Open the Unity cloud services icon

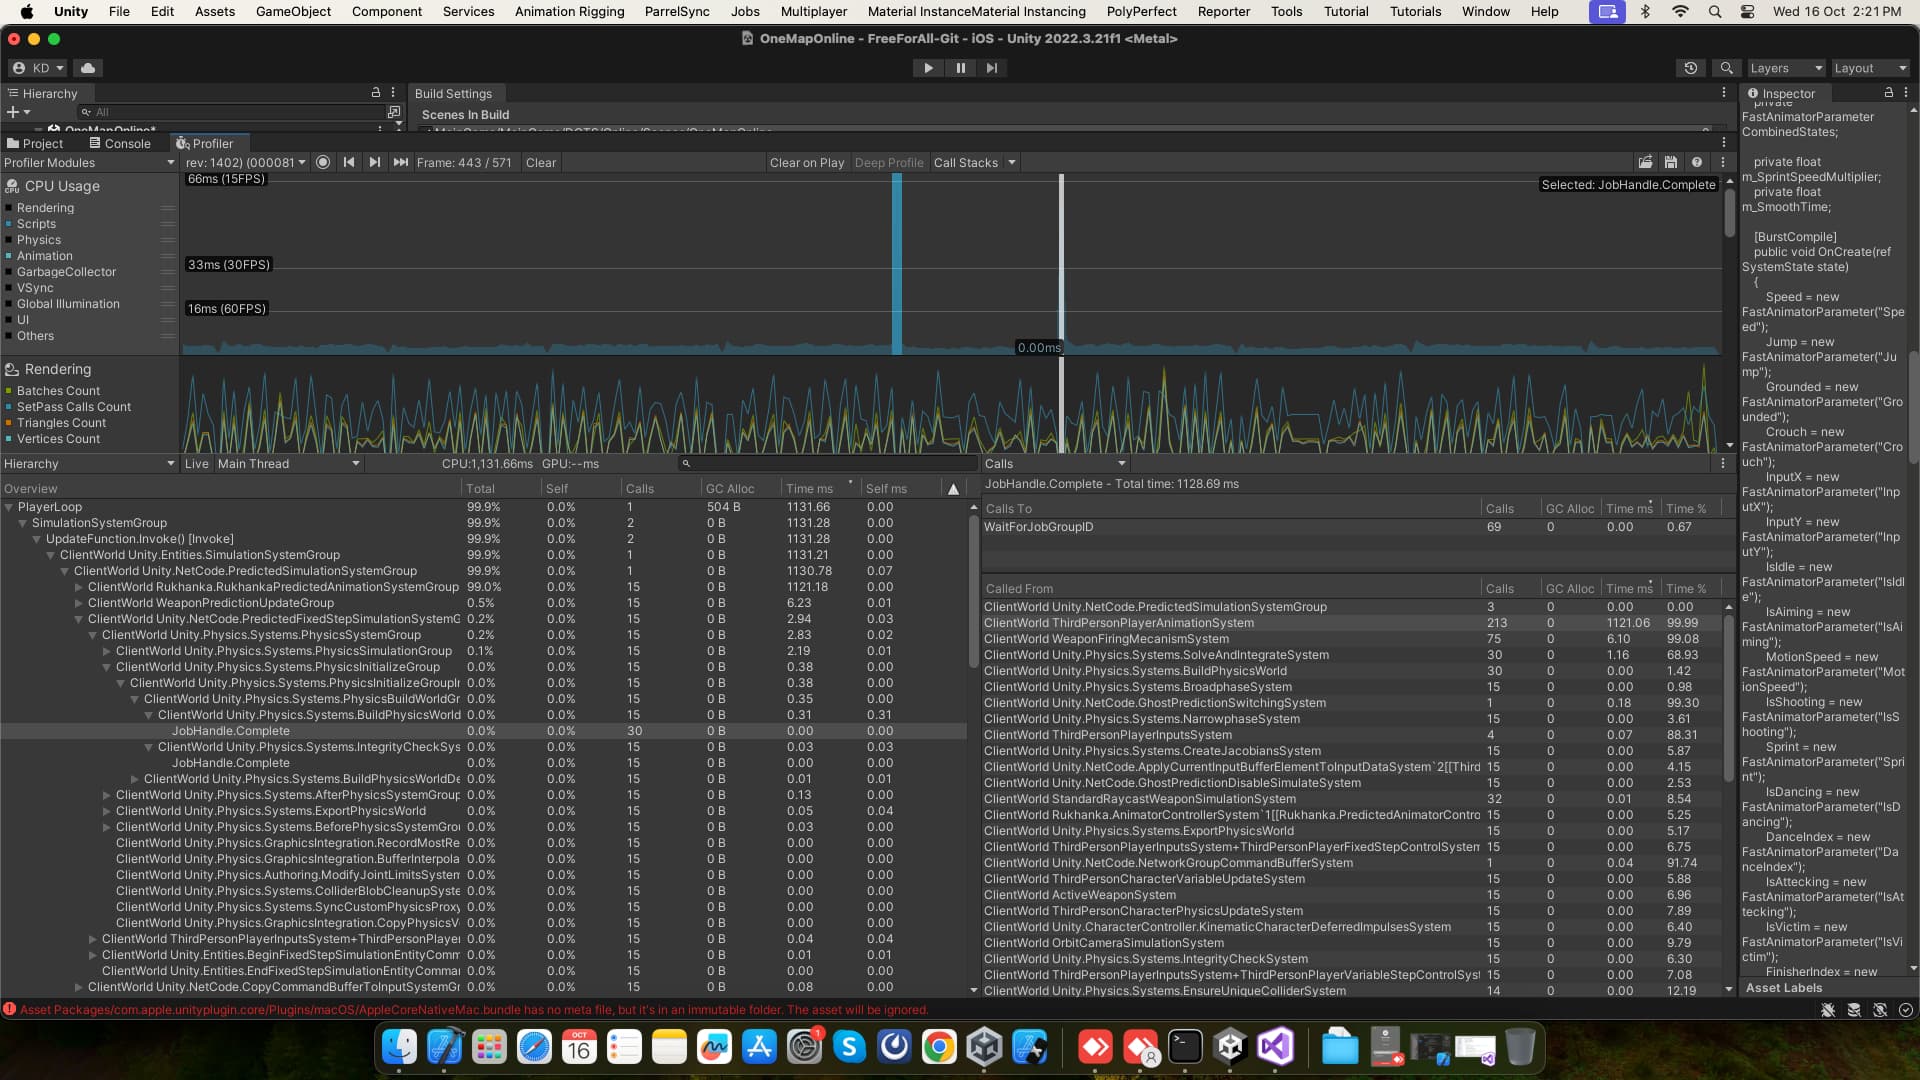point(88,68)
